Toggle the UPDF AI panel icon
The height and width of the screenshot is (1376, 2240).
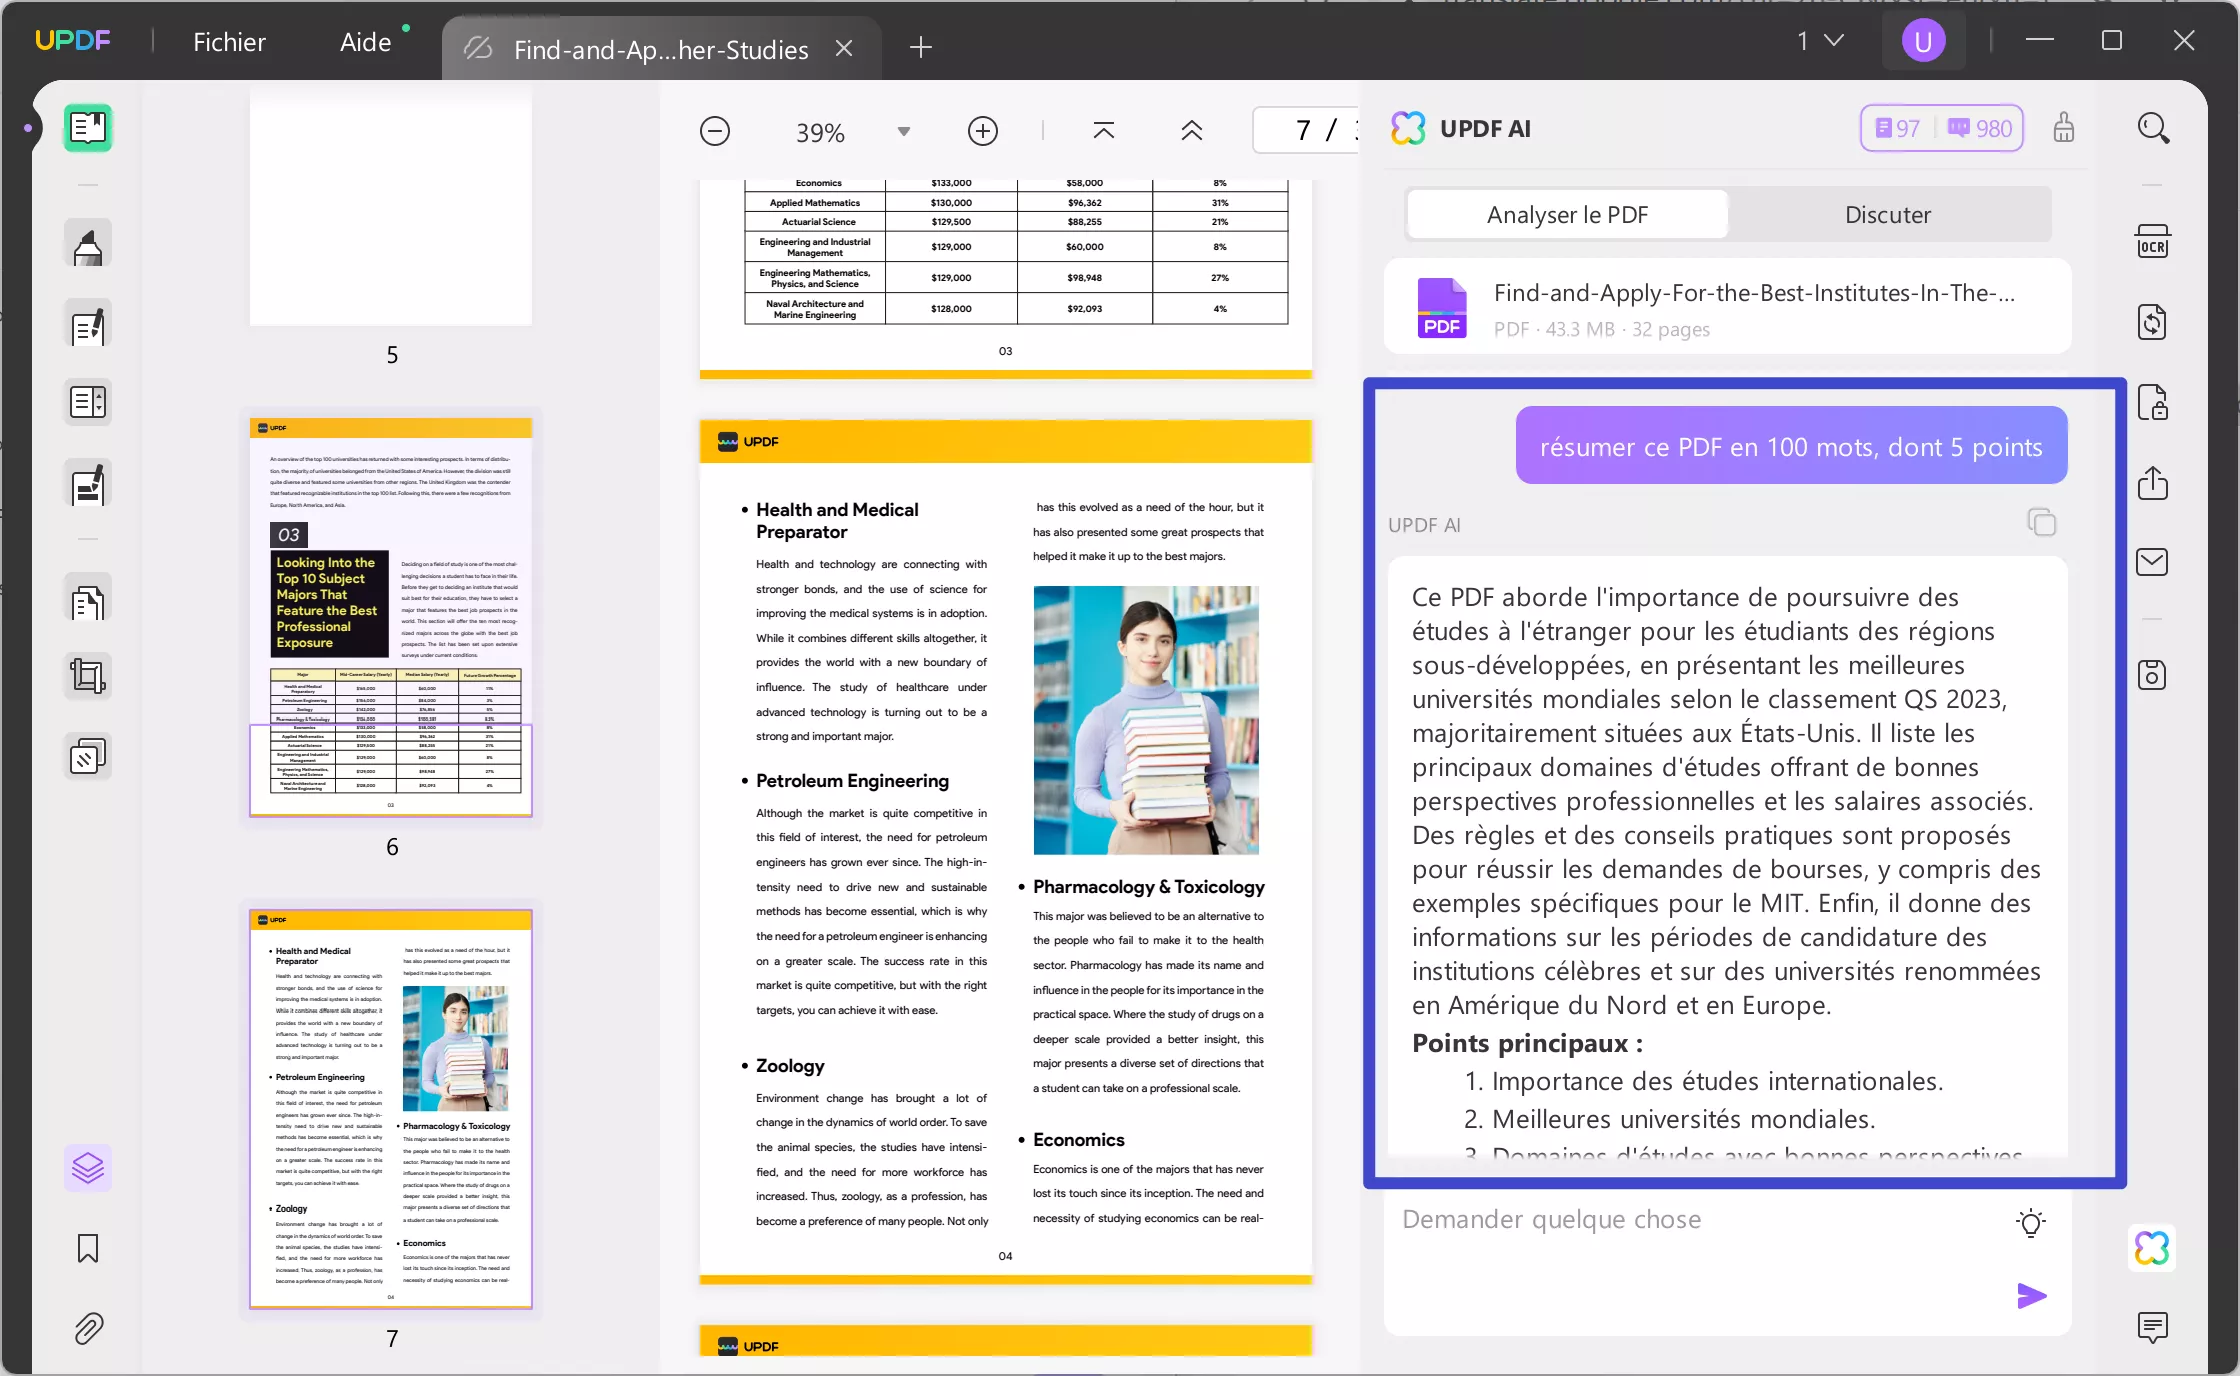pyautogui.click(x=2153, y=1248)
